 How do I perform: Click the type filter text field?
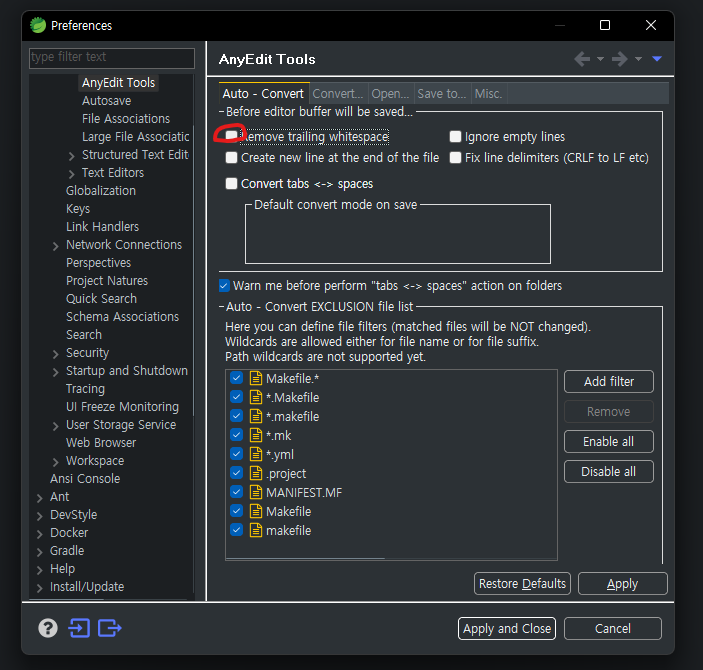click(112, 57)
